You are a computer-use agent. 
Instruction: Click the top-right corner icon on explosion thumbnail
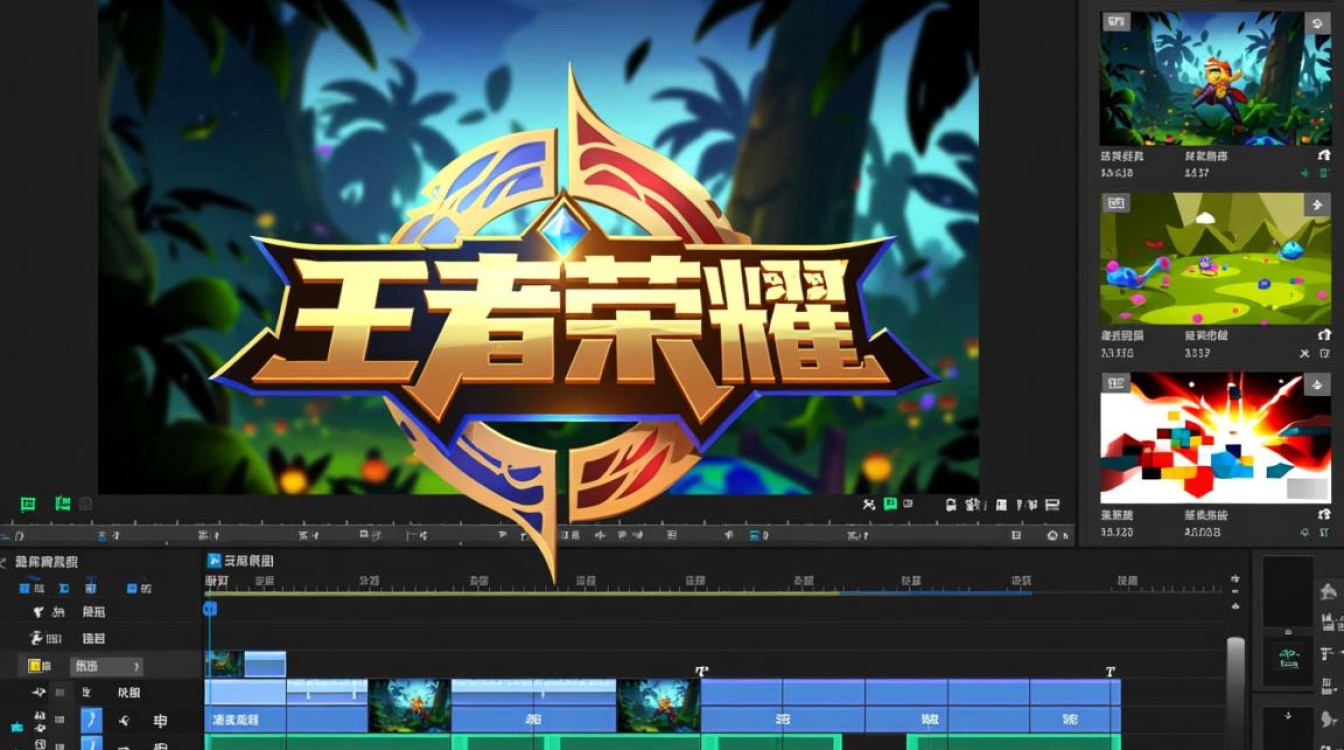point(1317,384)
